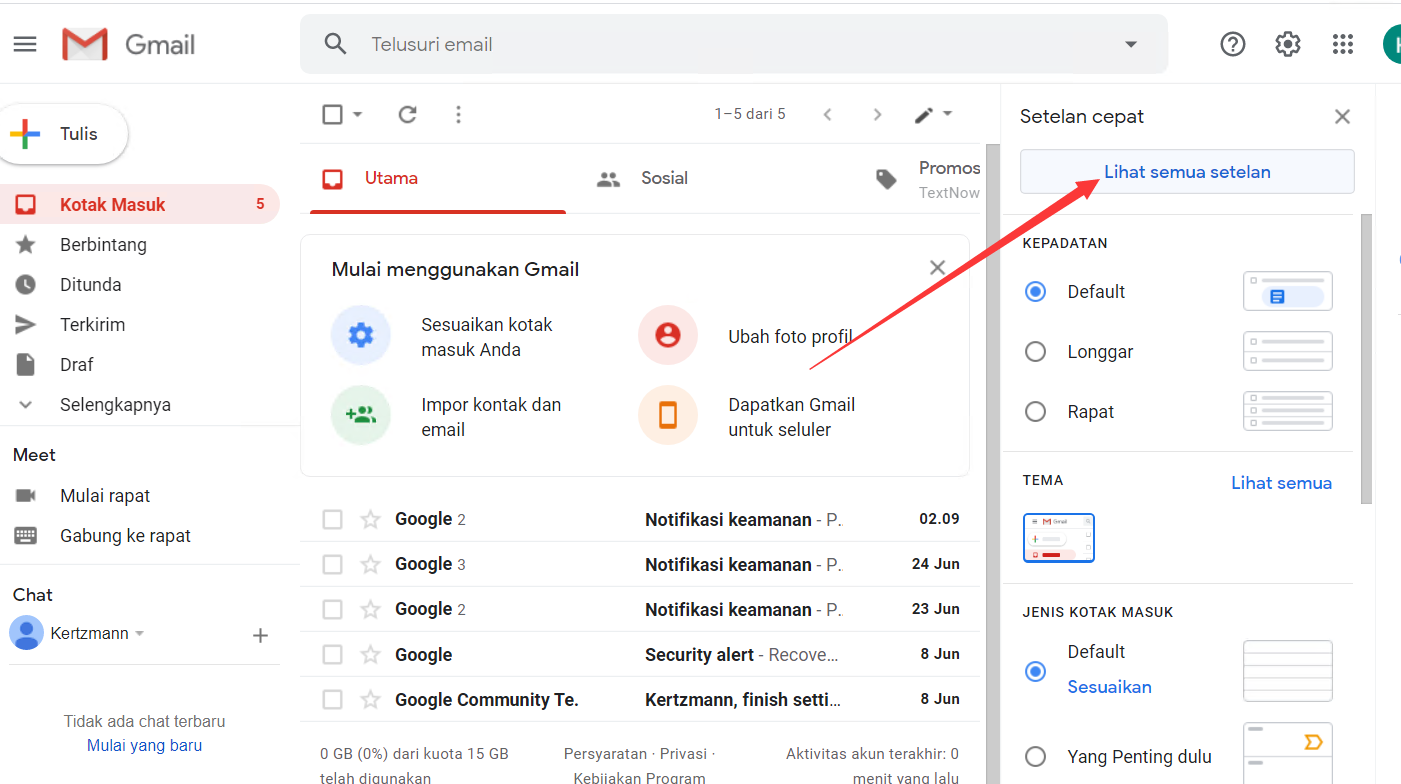
Task: Select the current theme thumbnail
Action: 1059,538
